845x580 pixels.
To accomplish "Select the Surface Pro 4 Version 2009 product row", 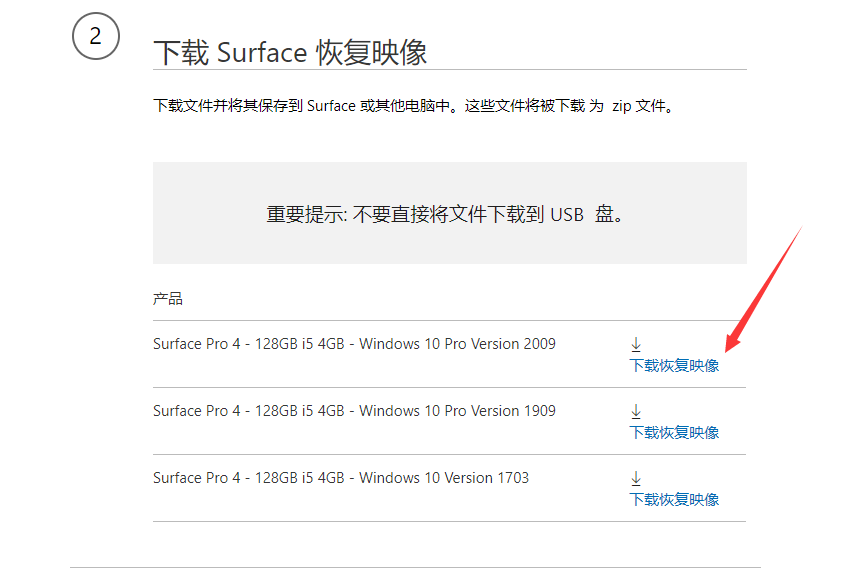I will [x=354, y=343].
